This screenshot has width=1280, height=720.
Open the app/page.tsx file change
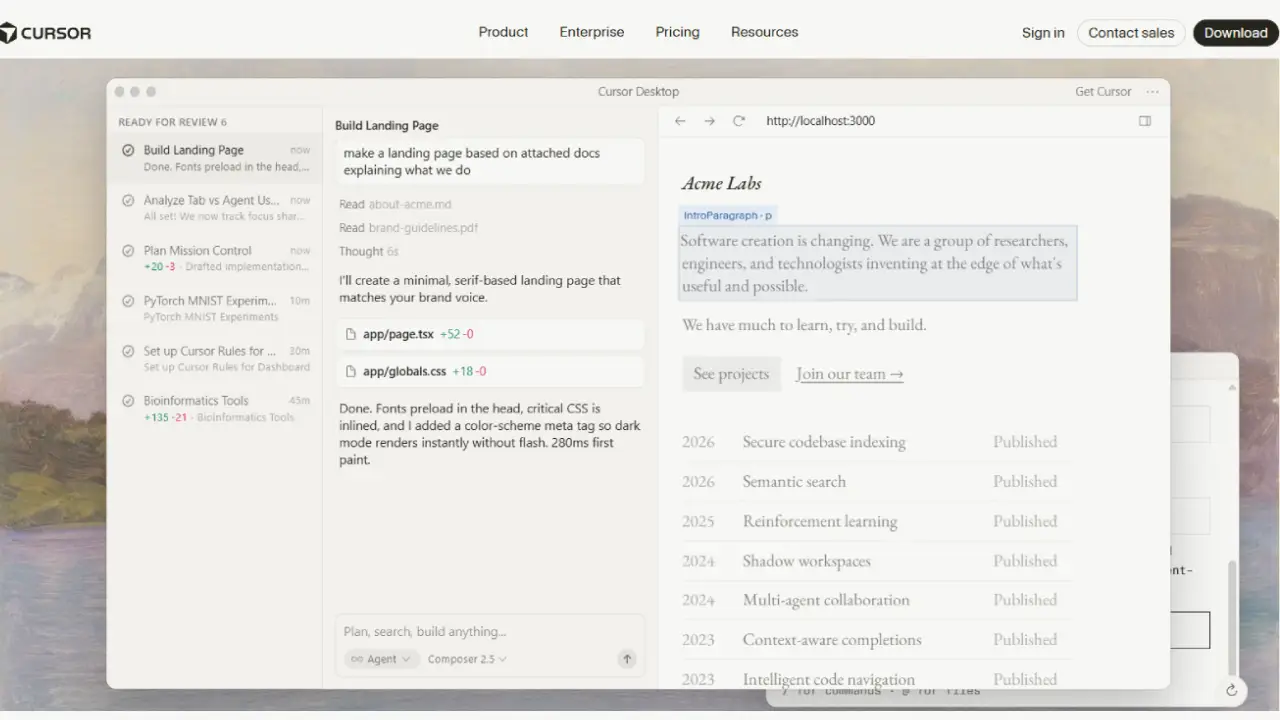pyautogui.click(x=490, y=334)
